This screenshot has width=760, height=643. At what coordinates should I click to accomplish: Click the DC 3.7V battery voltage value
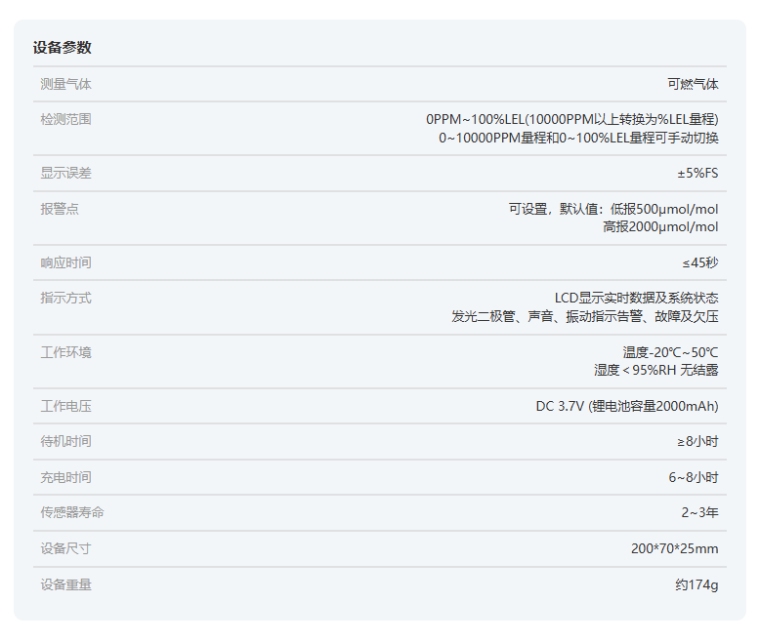(627, 406)
